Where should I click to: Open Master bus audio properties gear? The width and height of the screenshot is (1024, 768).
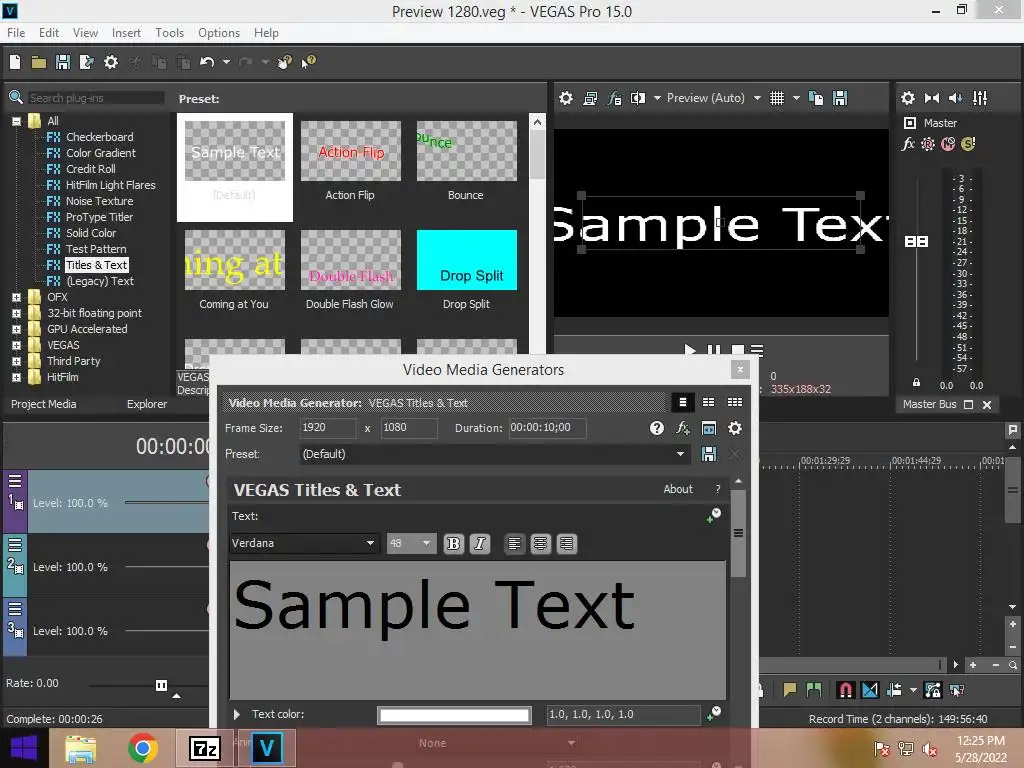[x=908, y=98]
